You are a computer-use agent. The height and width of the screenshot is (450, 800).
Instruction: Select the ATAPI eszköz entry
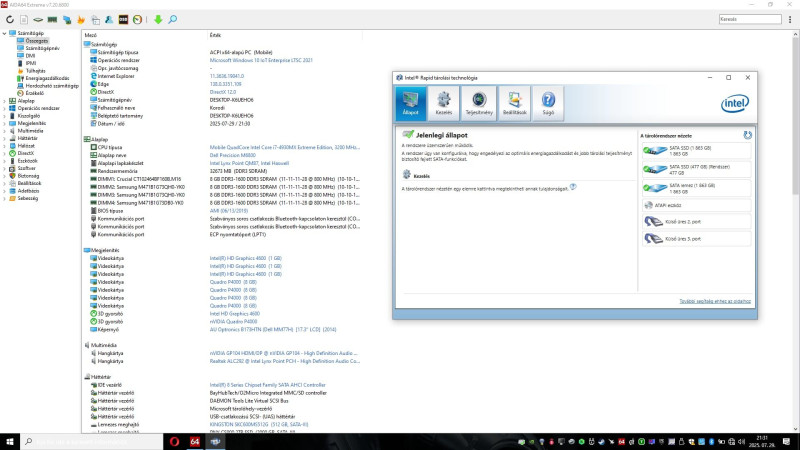tap(696, 205)
